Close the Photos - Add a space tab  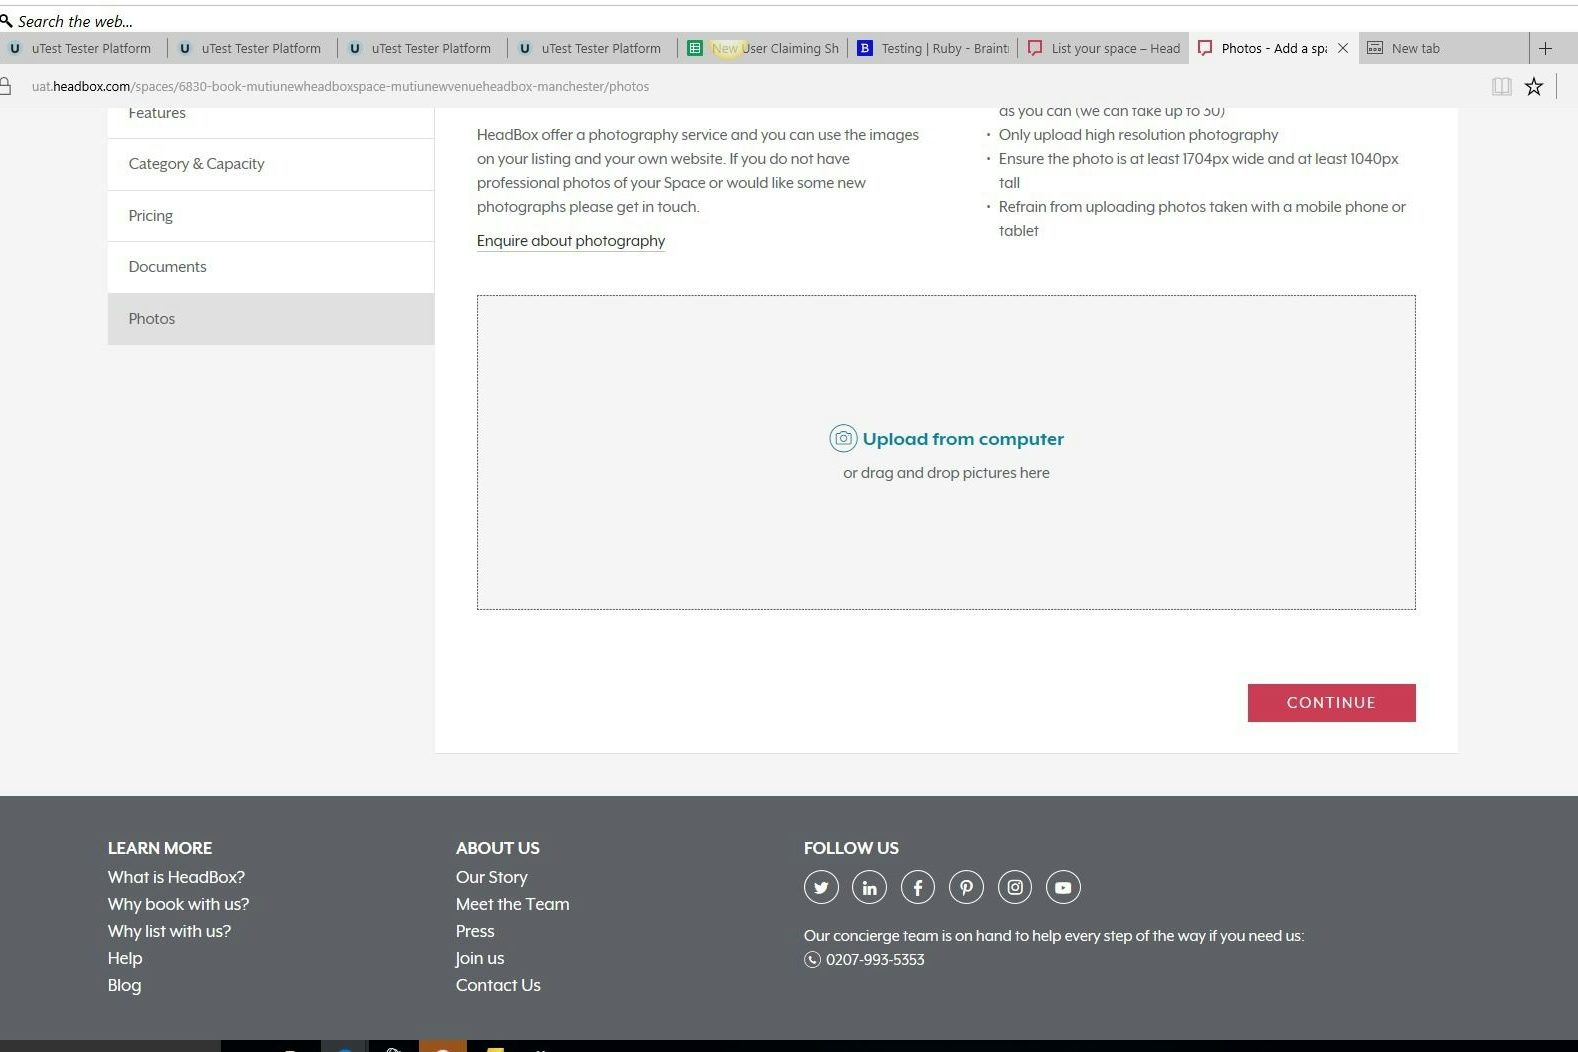tap(1343, 48)
